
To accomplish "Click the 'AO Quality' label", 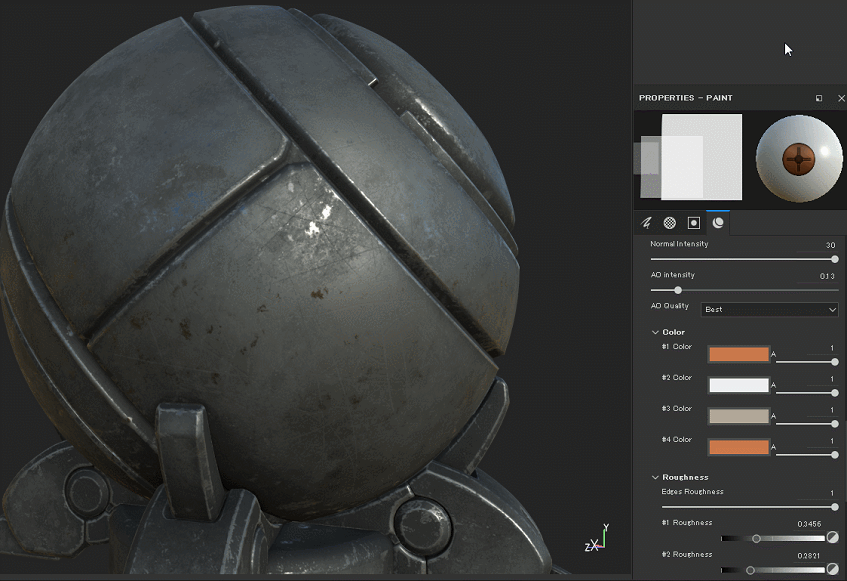I will tap(670, 306).
